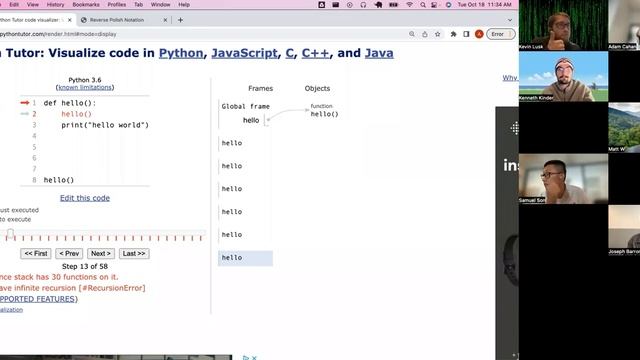Open the JavaScript link in the heading
This screenshot has height=360, width=640.
tap(244, 53)
